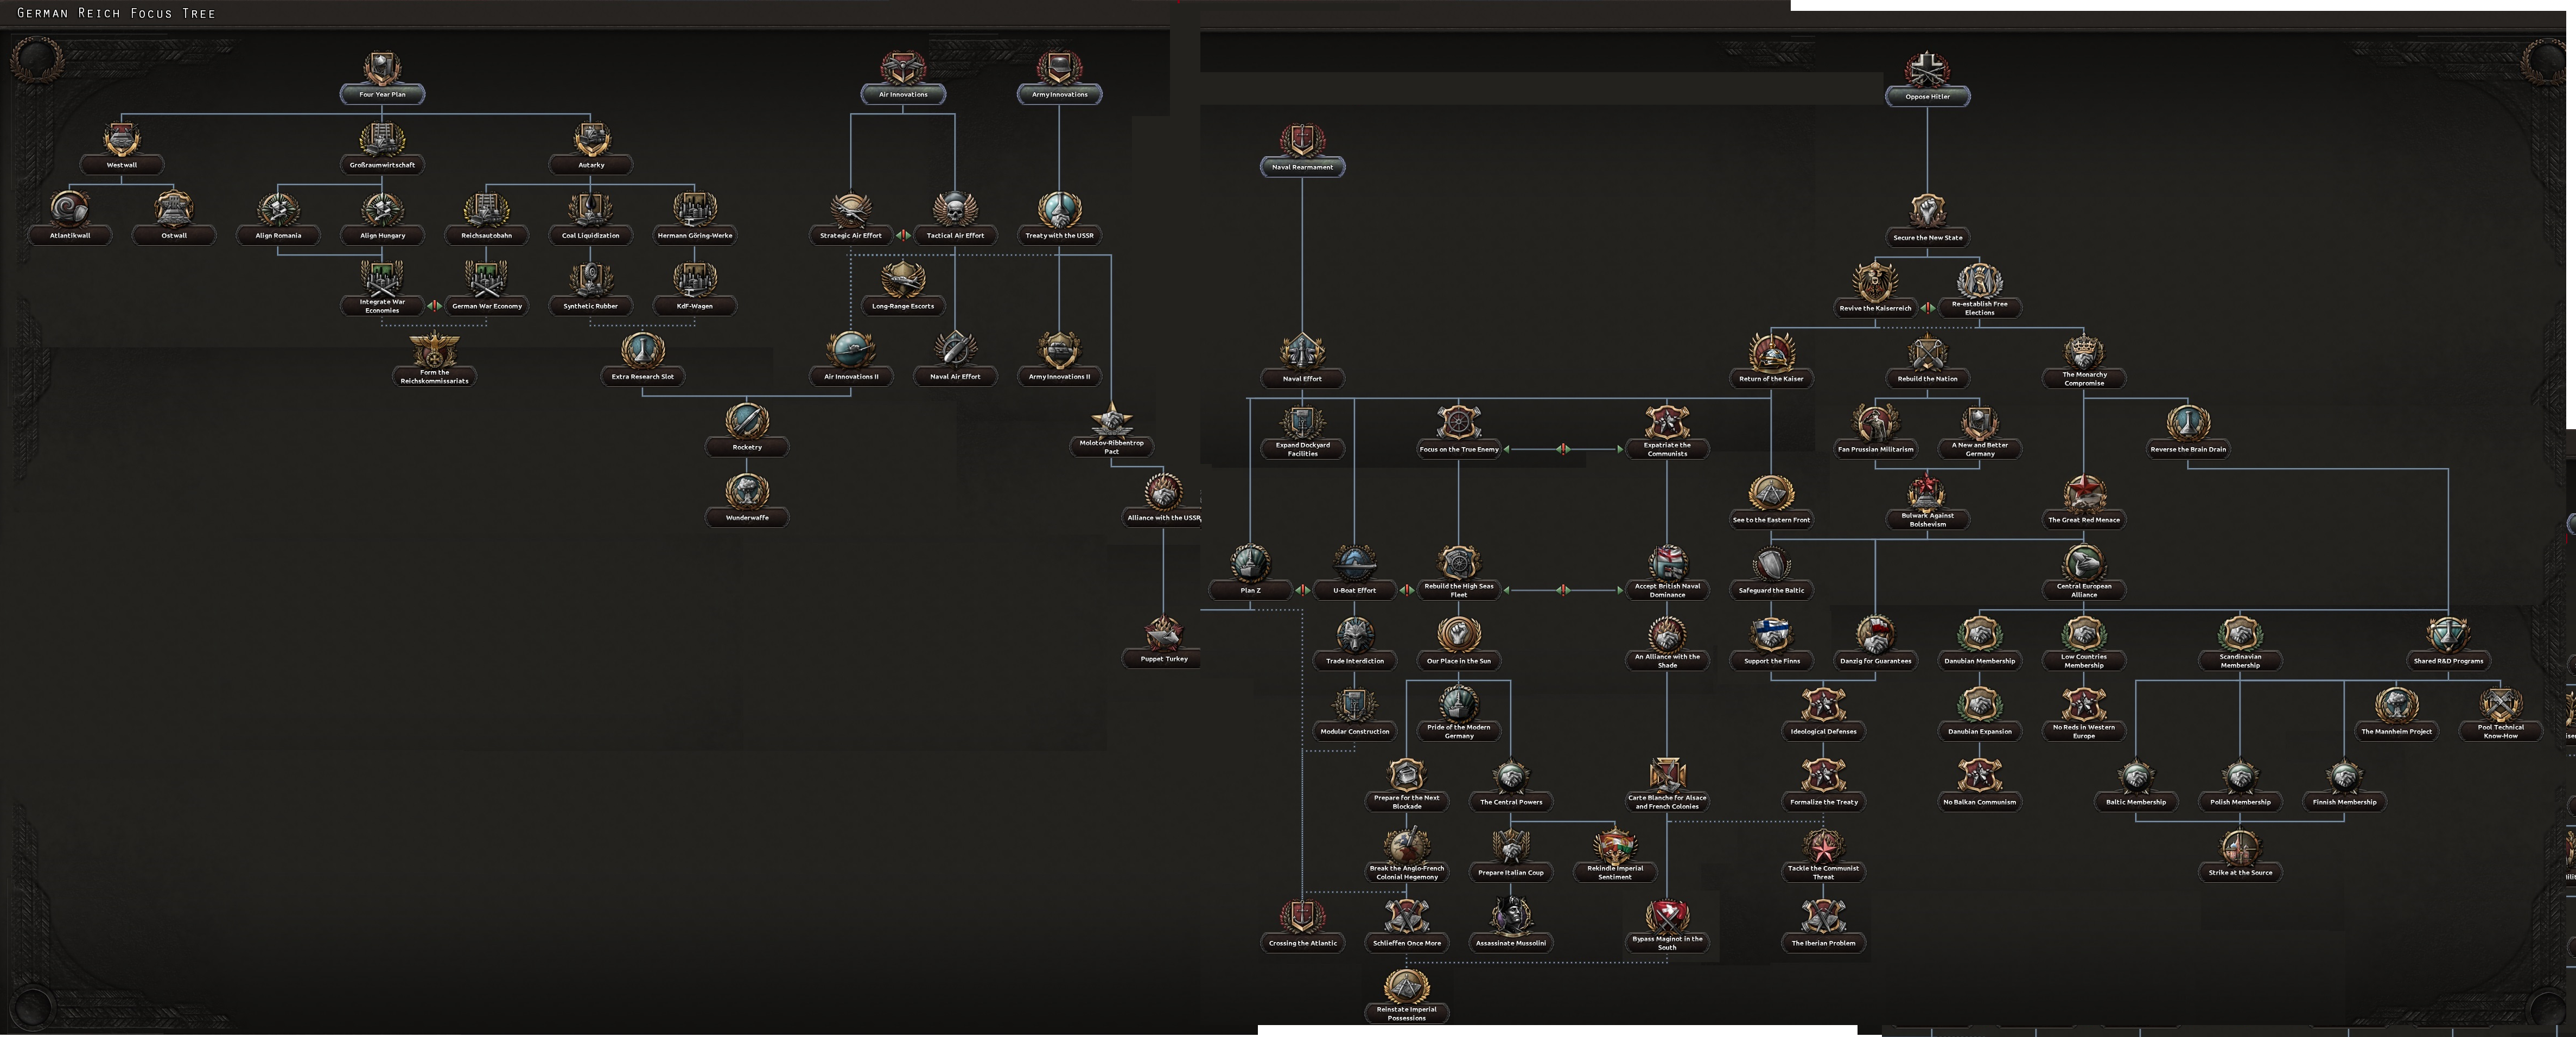Click the No Balkan Communism focus label
Screen dimensions: 2576x1037
[x=1979, y=802]
